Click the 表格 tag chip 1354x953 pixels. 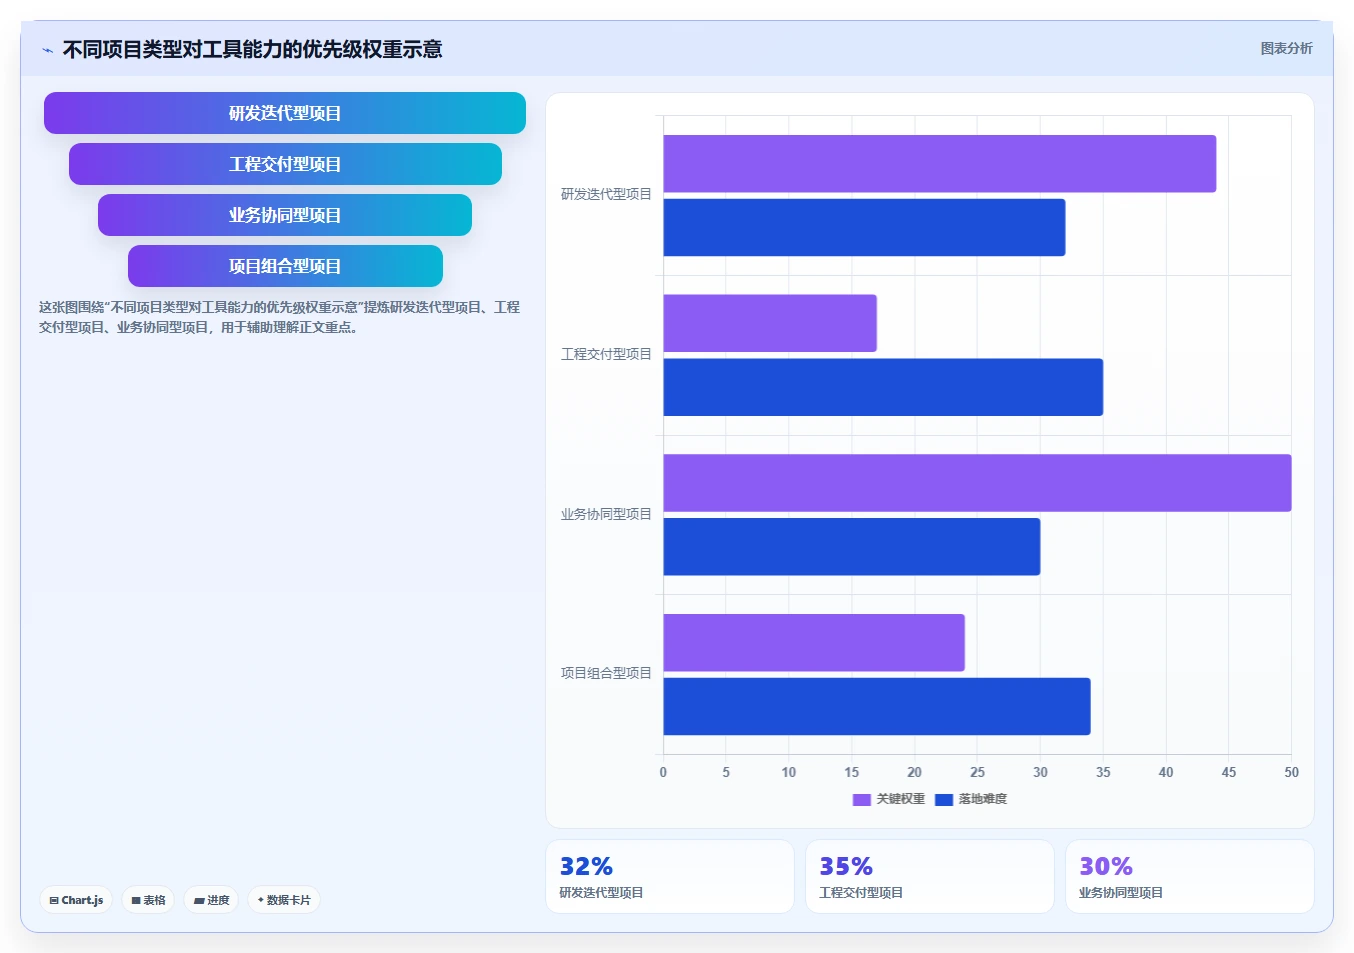coord(148,900)
